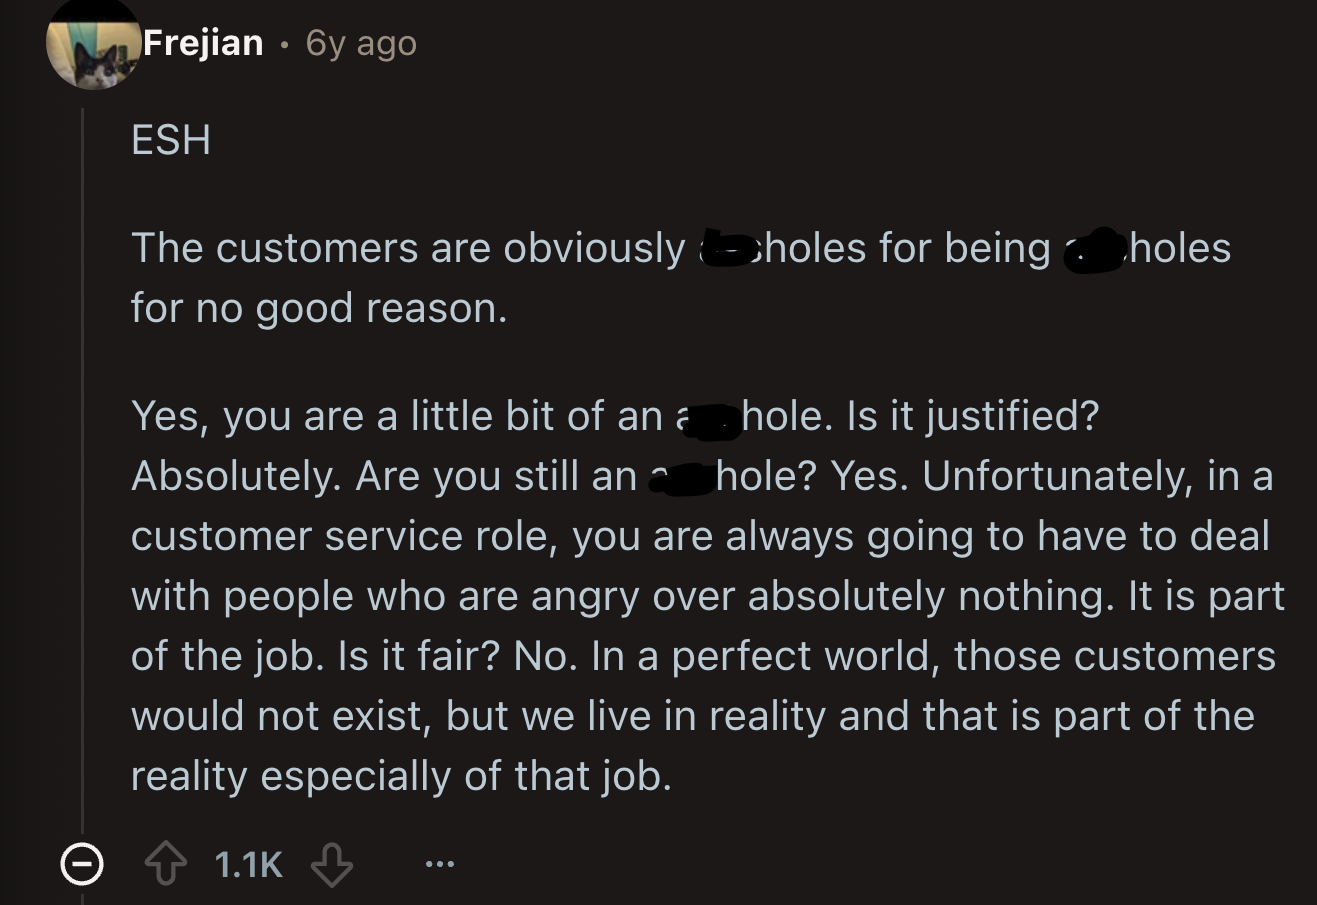Upvote Frejian's comment
Screen dimensions: 1317x905
point(166,864)
